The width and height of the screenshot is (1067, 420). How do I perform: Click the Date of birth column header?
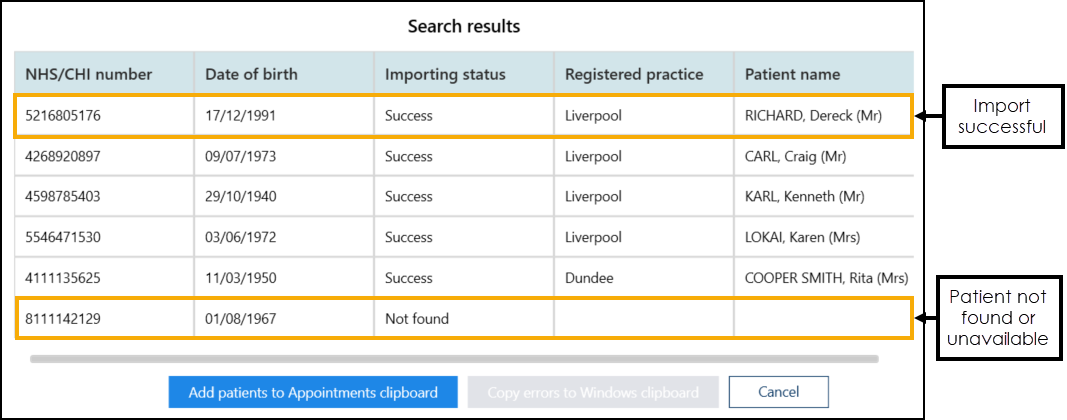pyautogui.click(x=251, y=74)
